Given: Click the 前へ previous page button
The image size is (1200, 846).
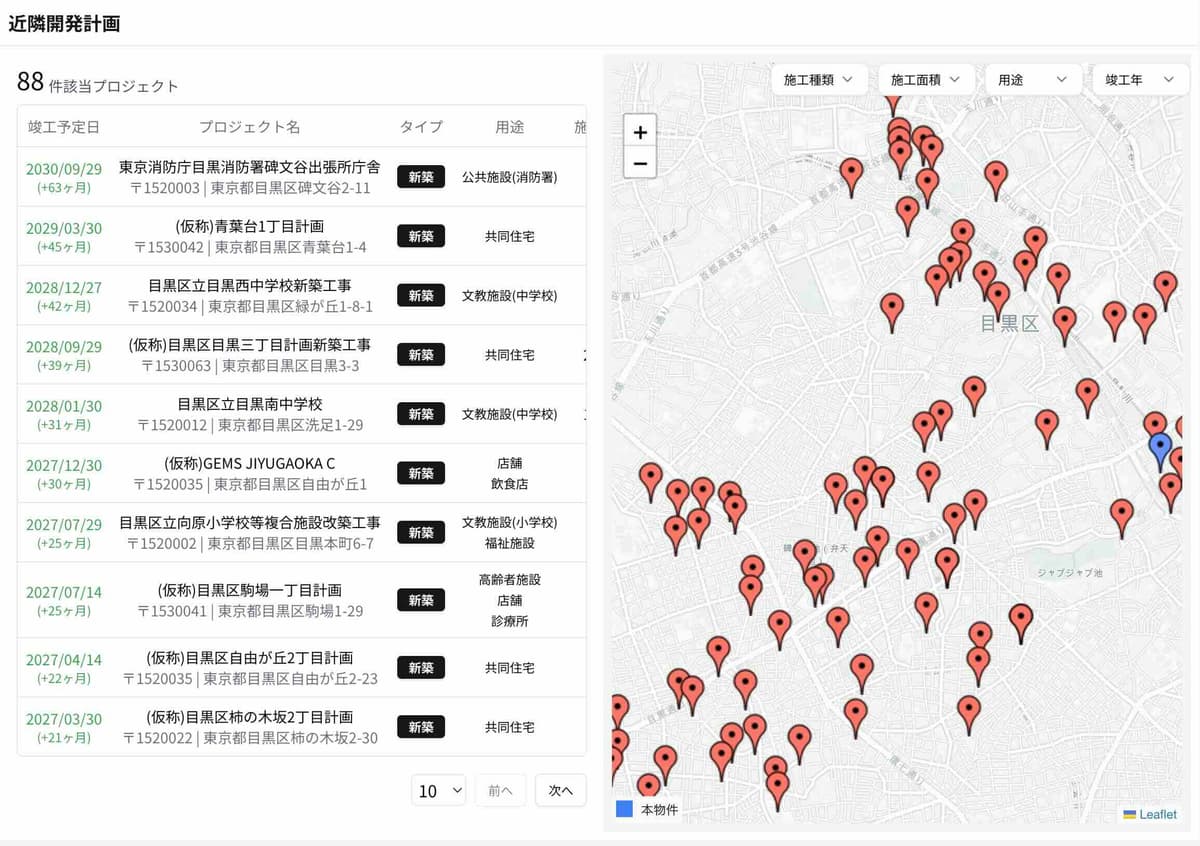Looking at the screenshot, I should [x=500, y=790].
